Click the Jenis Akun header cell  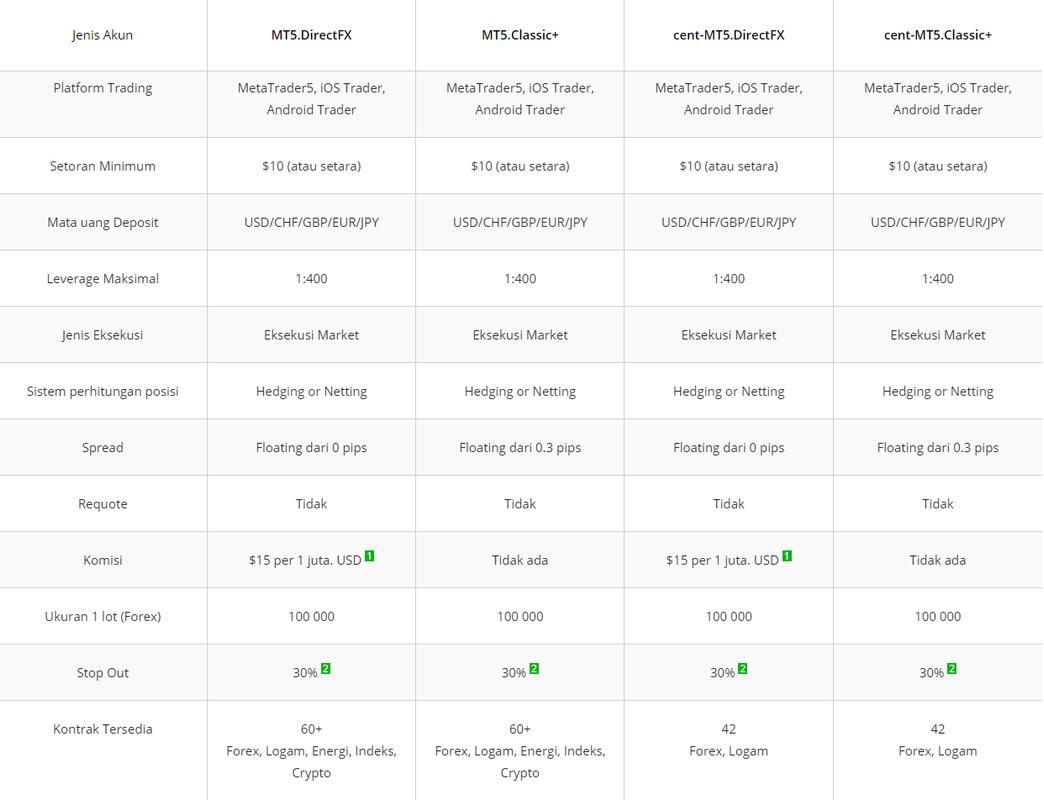[103, 35]
